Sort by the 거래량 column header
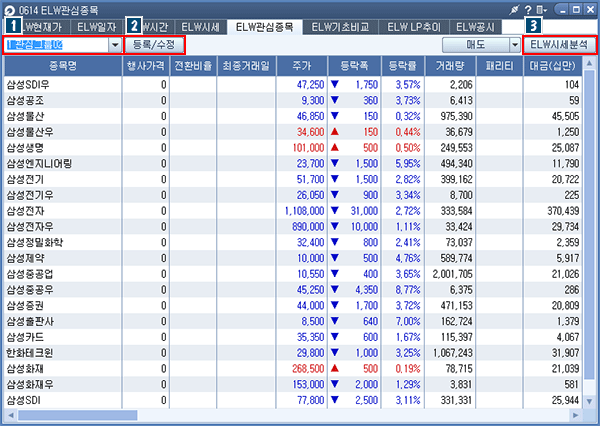The width and height of the screenshot is (600, 426). pos(453,65)
